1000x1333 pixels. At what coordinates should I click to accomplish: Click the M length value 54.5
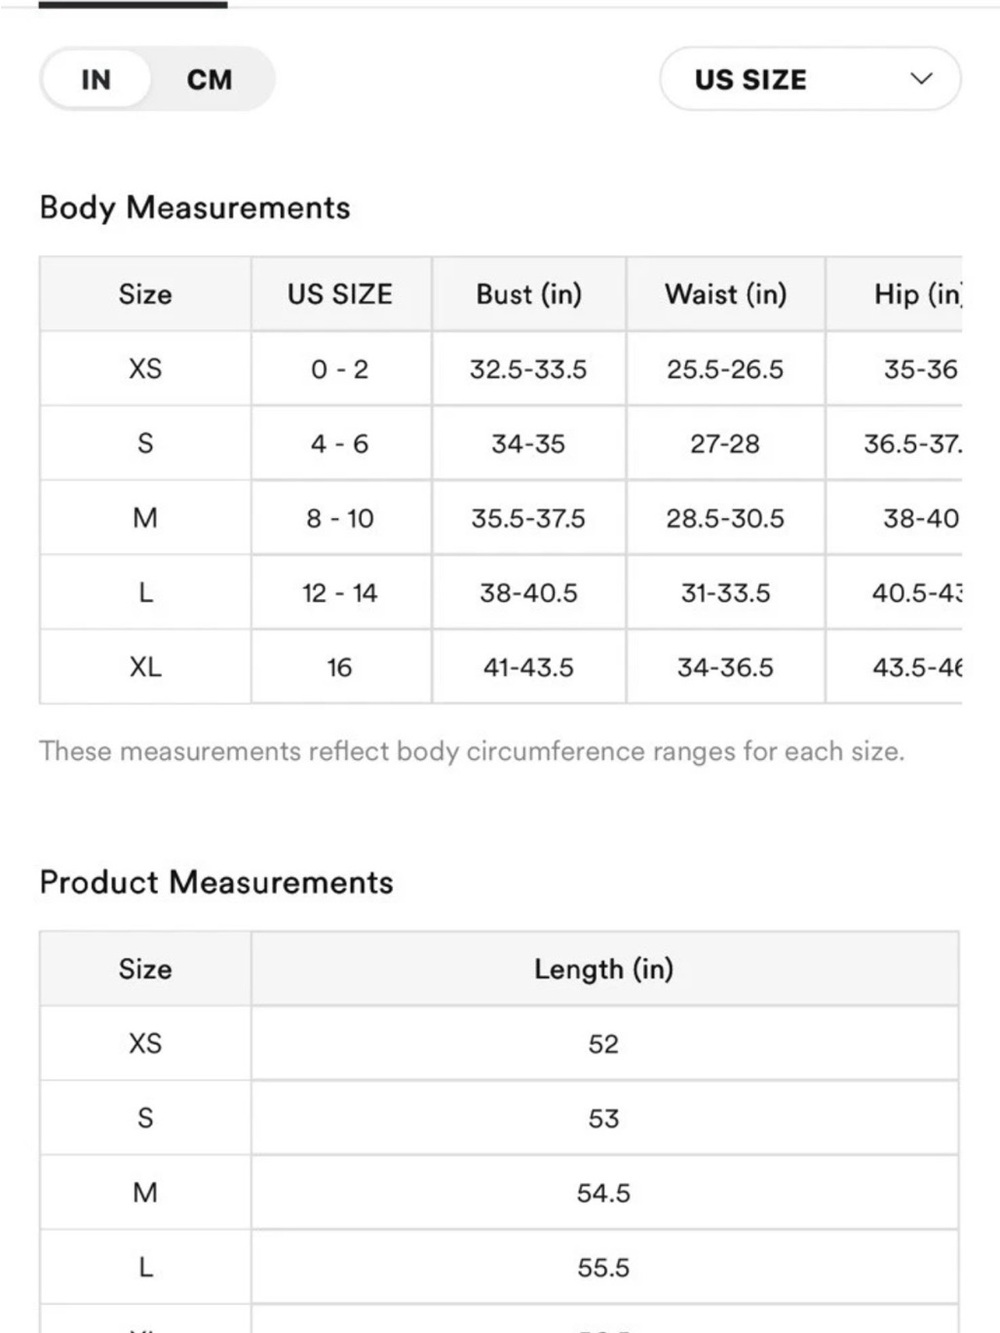click(x=604, y=1193)
